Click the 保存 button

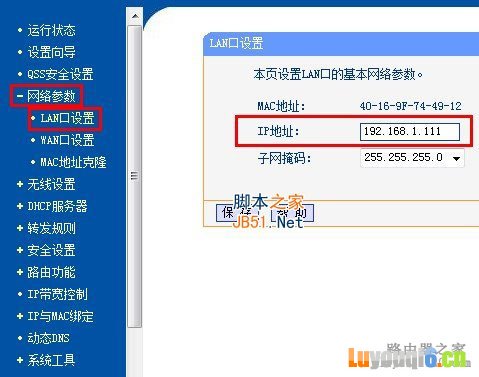point(237,212)
